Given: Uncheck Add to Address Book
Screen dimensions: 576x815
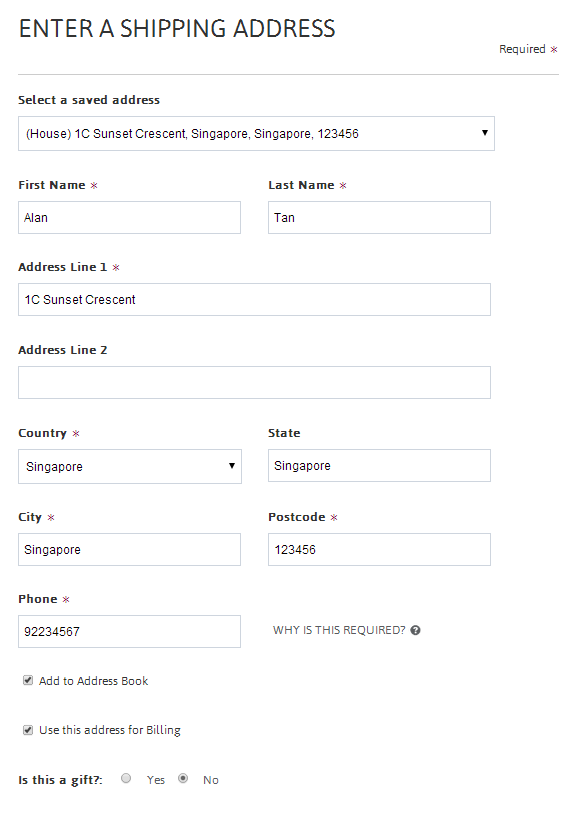Looking at the screenshot, I should tap(28, 680).
